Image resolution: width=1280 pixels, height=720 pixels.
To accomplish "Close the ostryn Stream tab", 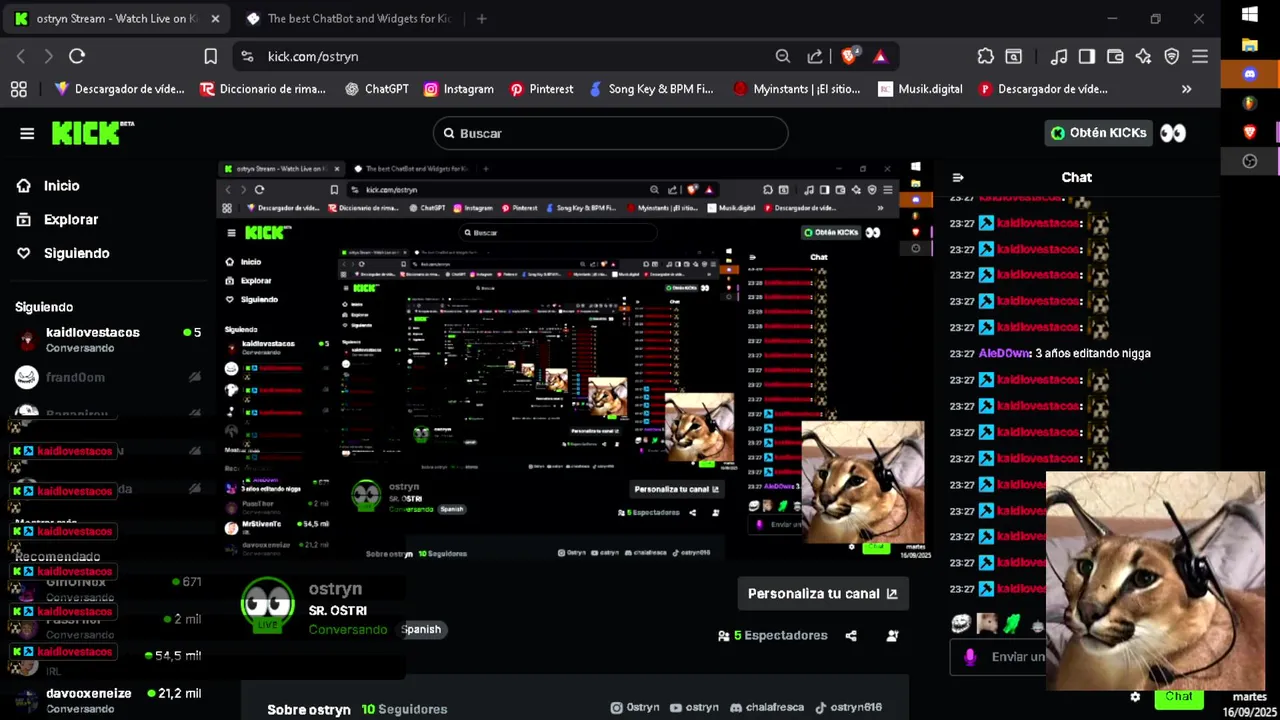I will click(x=215, y=19).
